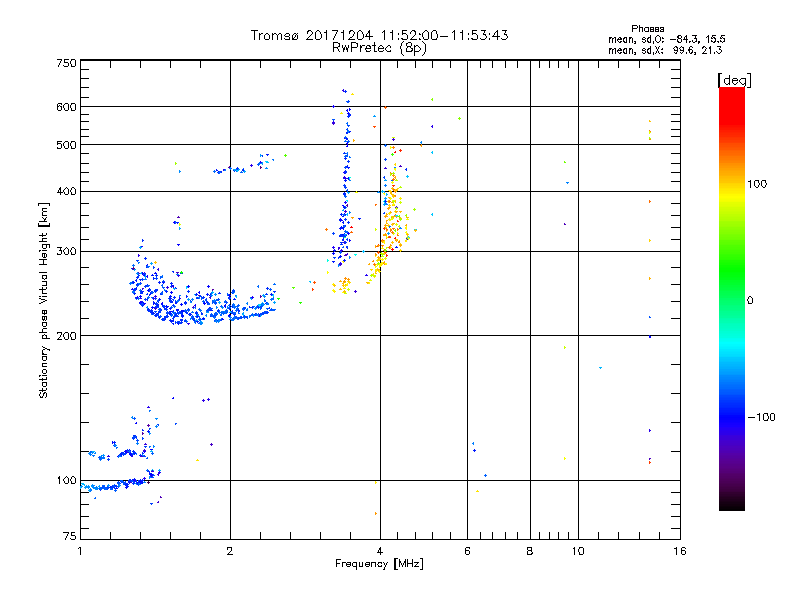Click x-axis tick label '10'
The height and width of the screenshot is (600, 800).
(578, 551)
